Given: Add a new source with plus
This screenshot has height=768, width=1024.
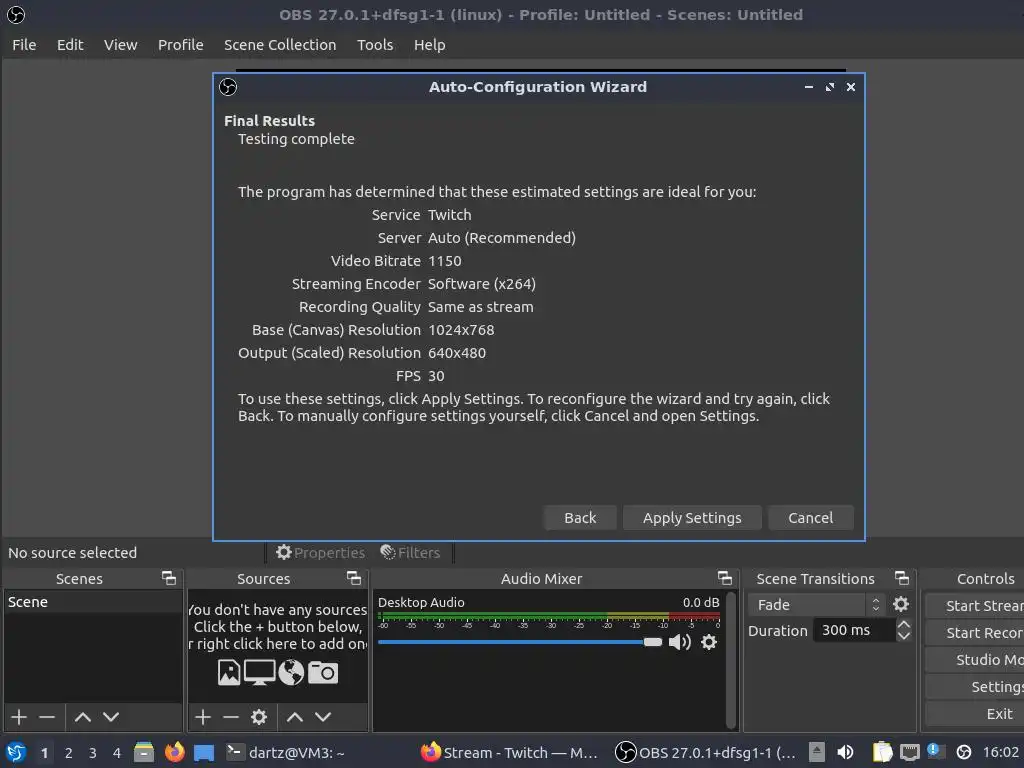Looking at the screenshot, I should pos(203,717).
